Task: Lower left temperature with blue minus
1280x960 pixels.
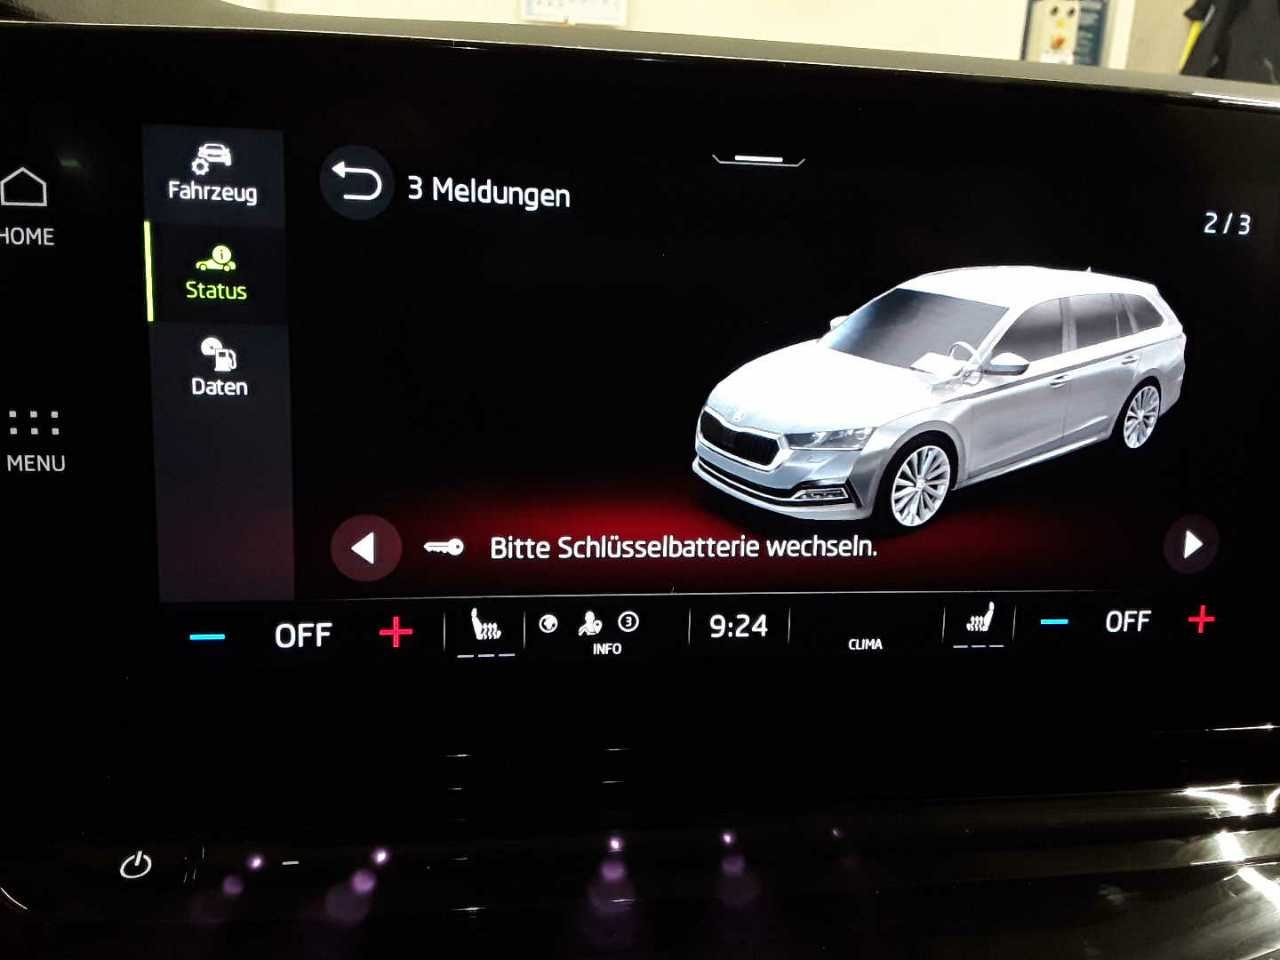Action: click(207, 636)
